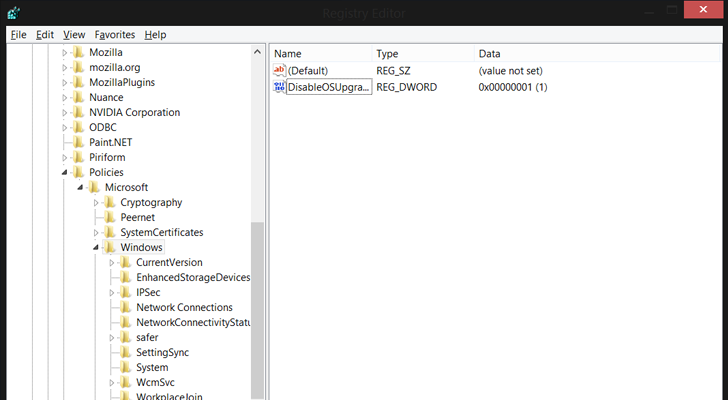This screenshot has height=400, width=728.
Task: Click the System folder icon
Action: tap(125, 368)
